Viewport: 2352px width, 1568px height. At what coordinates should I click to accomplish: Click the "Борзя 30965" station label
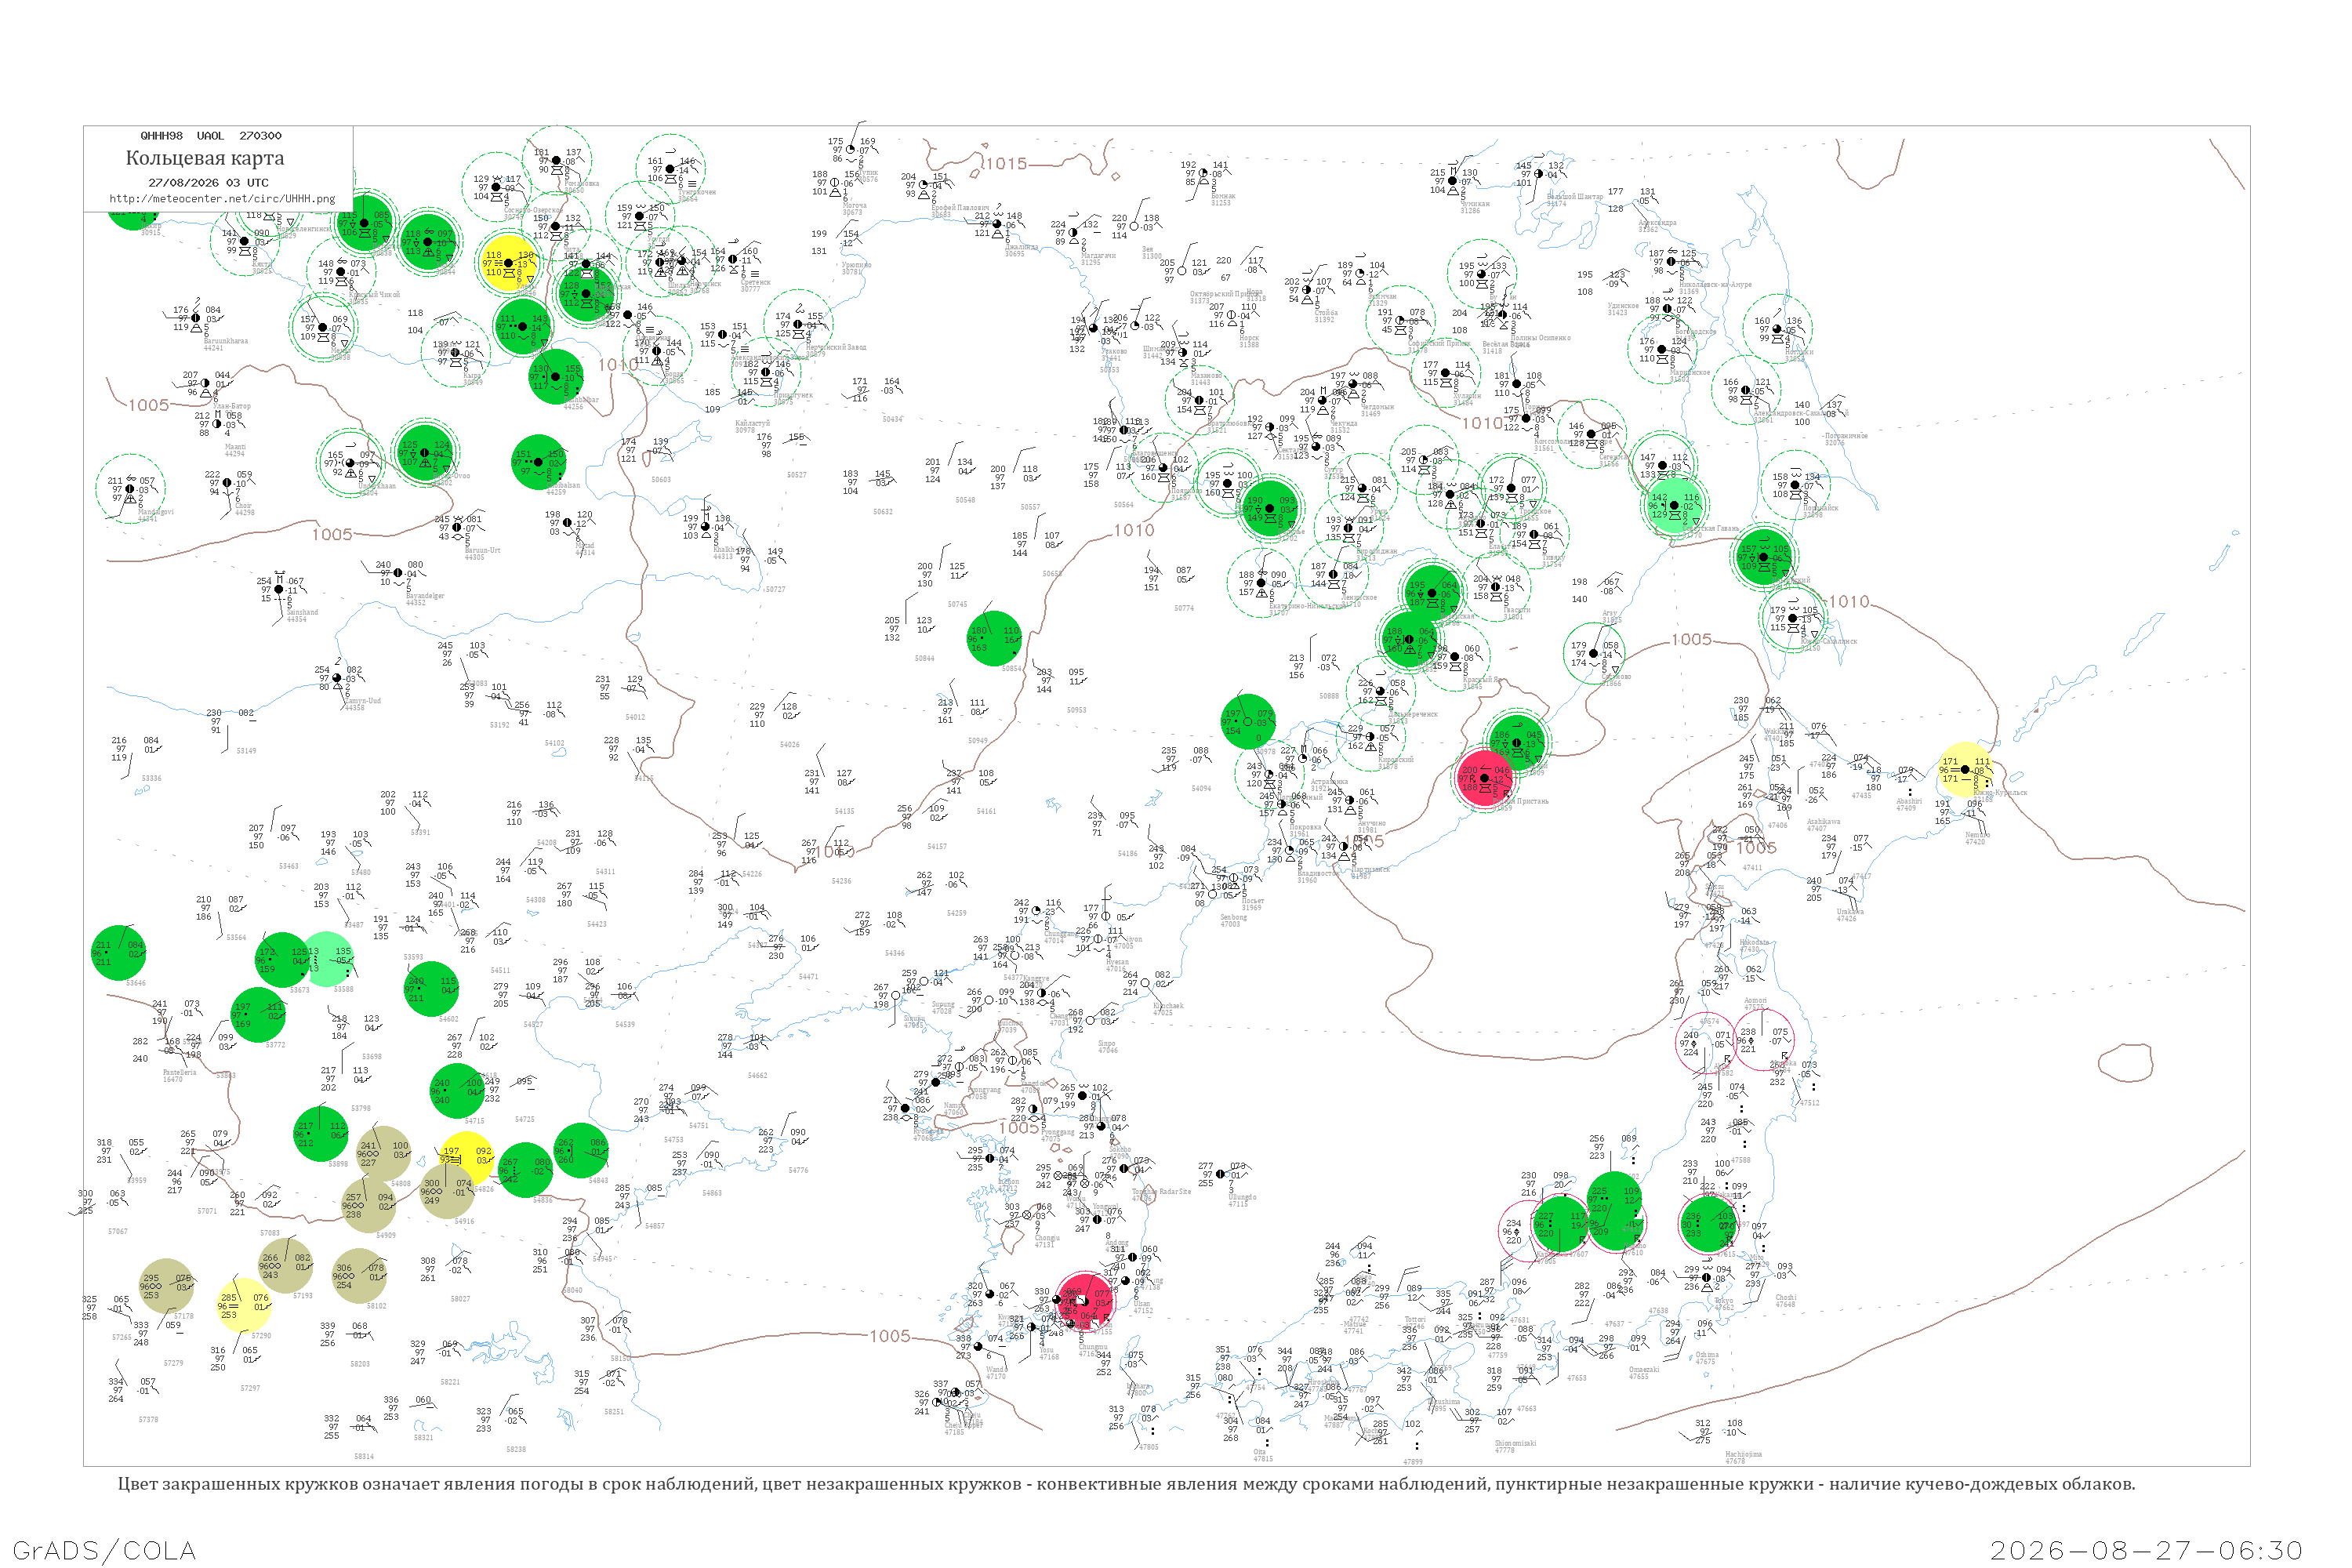pyautogui.click(x=673, y=377)
